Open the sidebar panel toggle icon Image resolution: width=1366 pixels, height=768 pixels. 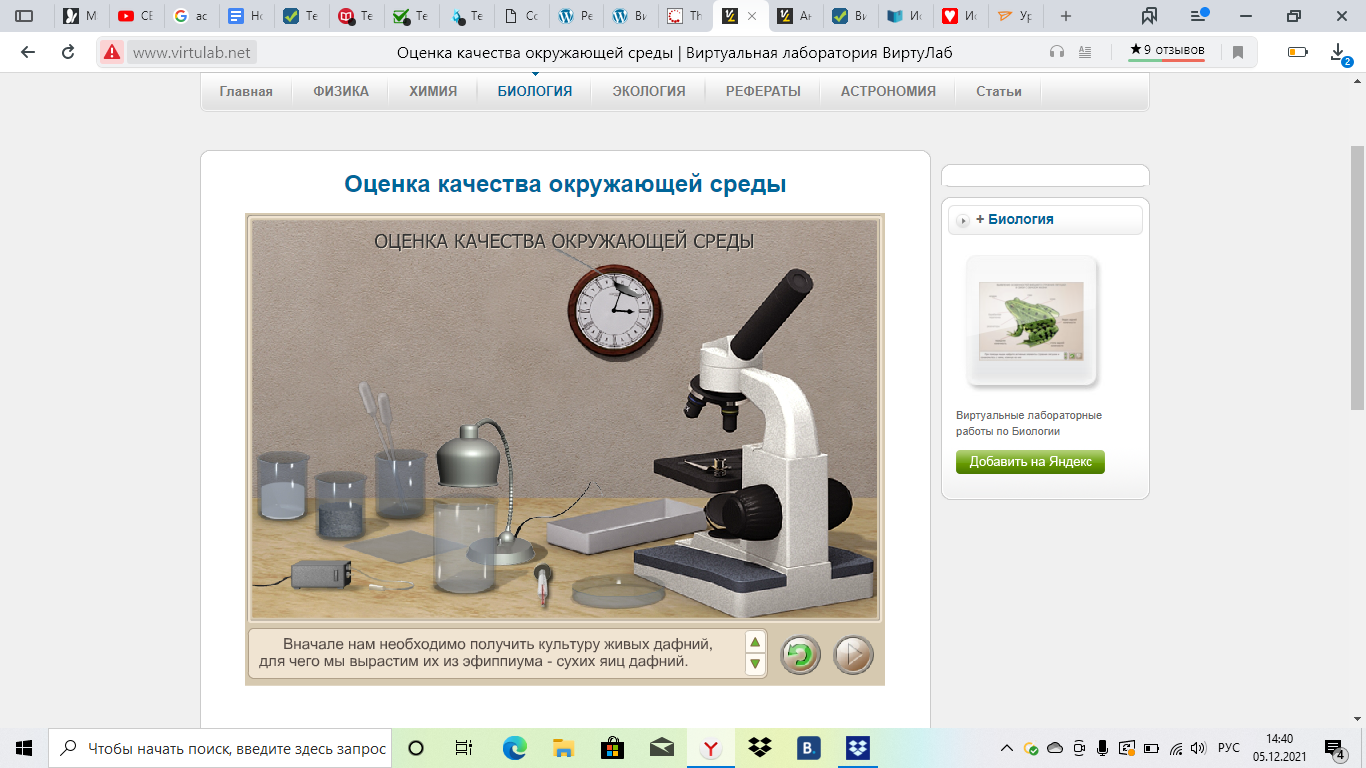click(x=24, y=16)
